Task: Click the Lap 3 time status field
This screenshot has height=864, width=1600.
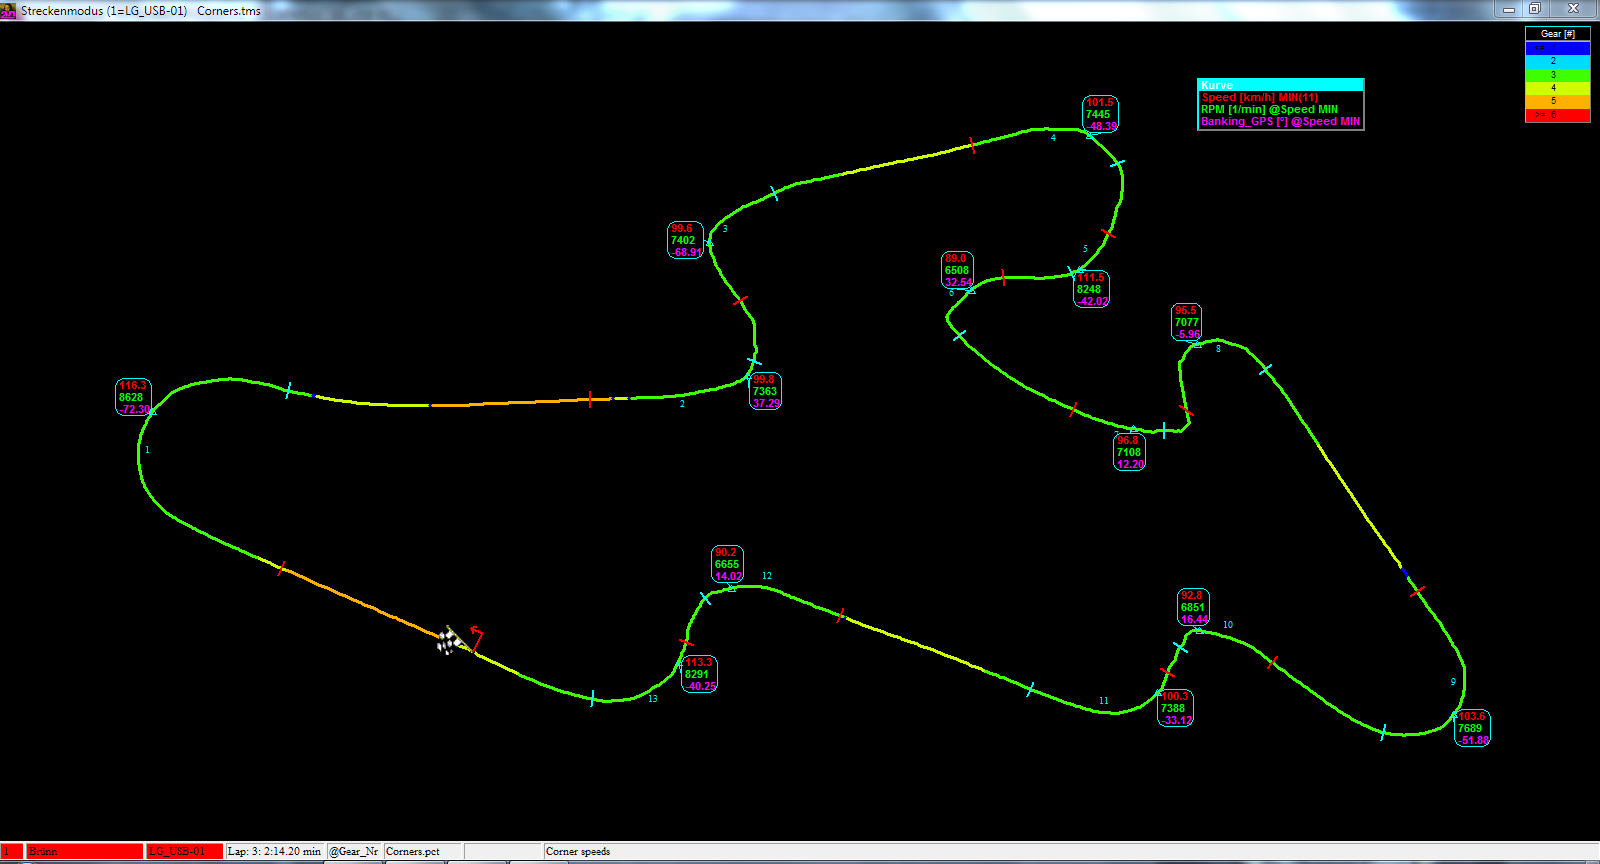Action: click(x=275, y=852)
